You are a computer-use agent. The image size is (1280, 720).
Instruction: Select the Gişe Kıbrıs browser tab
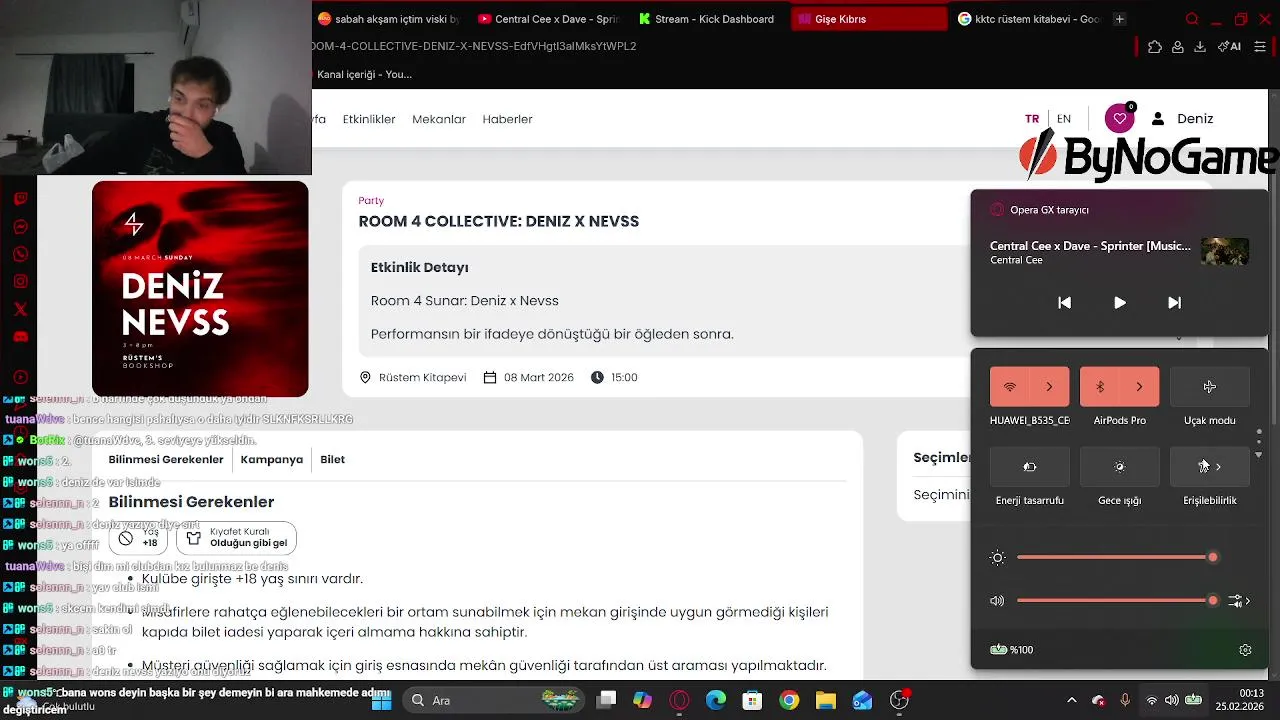(868, 19)
